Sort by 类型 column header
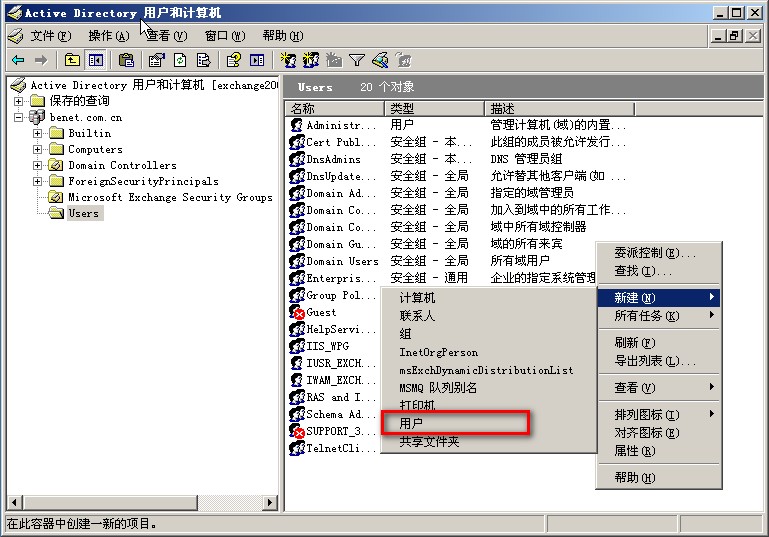769x537 pixels. [x=435, y=108]
